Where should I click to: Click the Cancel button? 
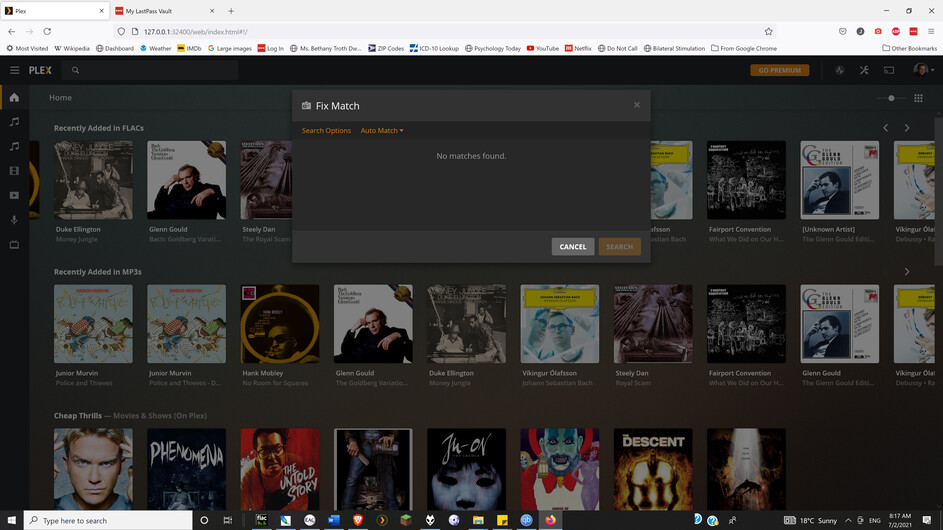(573, 247)
